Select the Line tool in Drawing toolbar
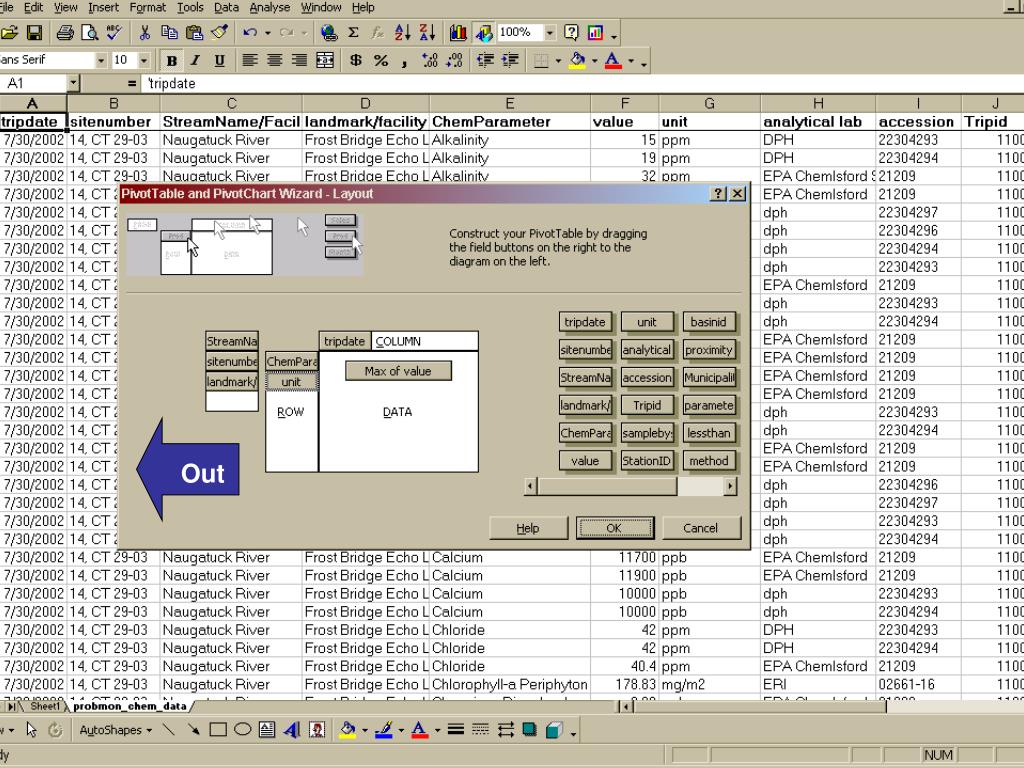 point(168,730)
